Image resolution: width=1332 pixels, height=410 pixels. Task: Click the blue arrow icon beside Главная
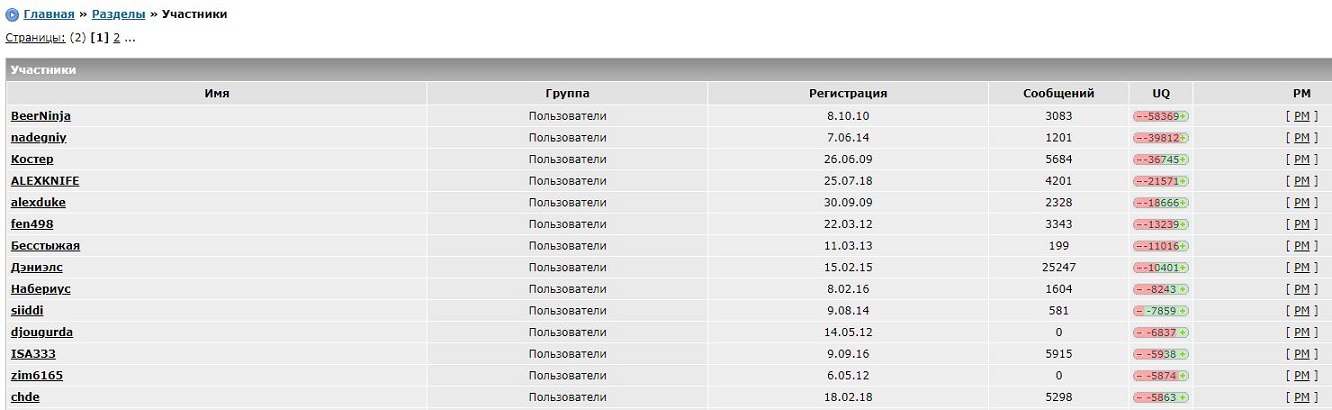12,15
